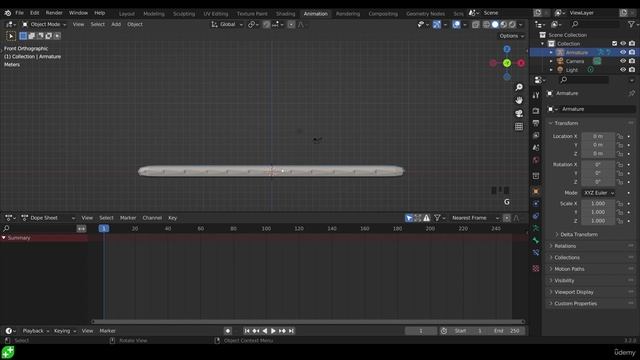Click green Z axis on navigation gizmo

click(x=507, y=63)
